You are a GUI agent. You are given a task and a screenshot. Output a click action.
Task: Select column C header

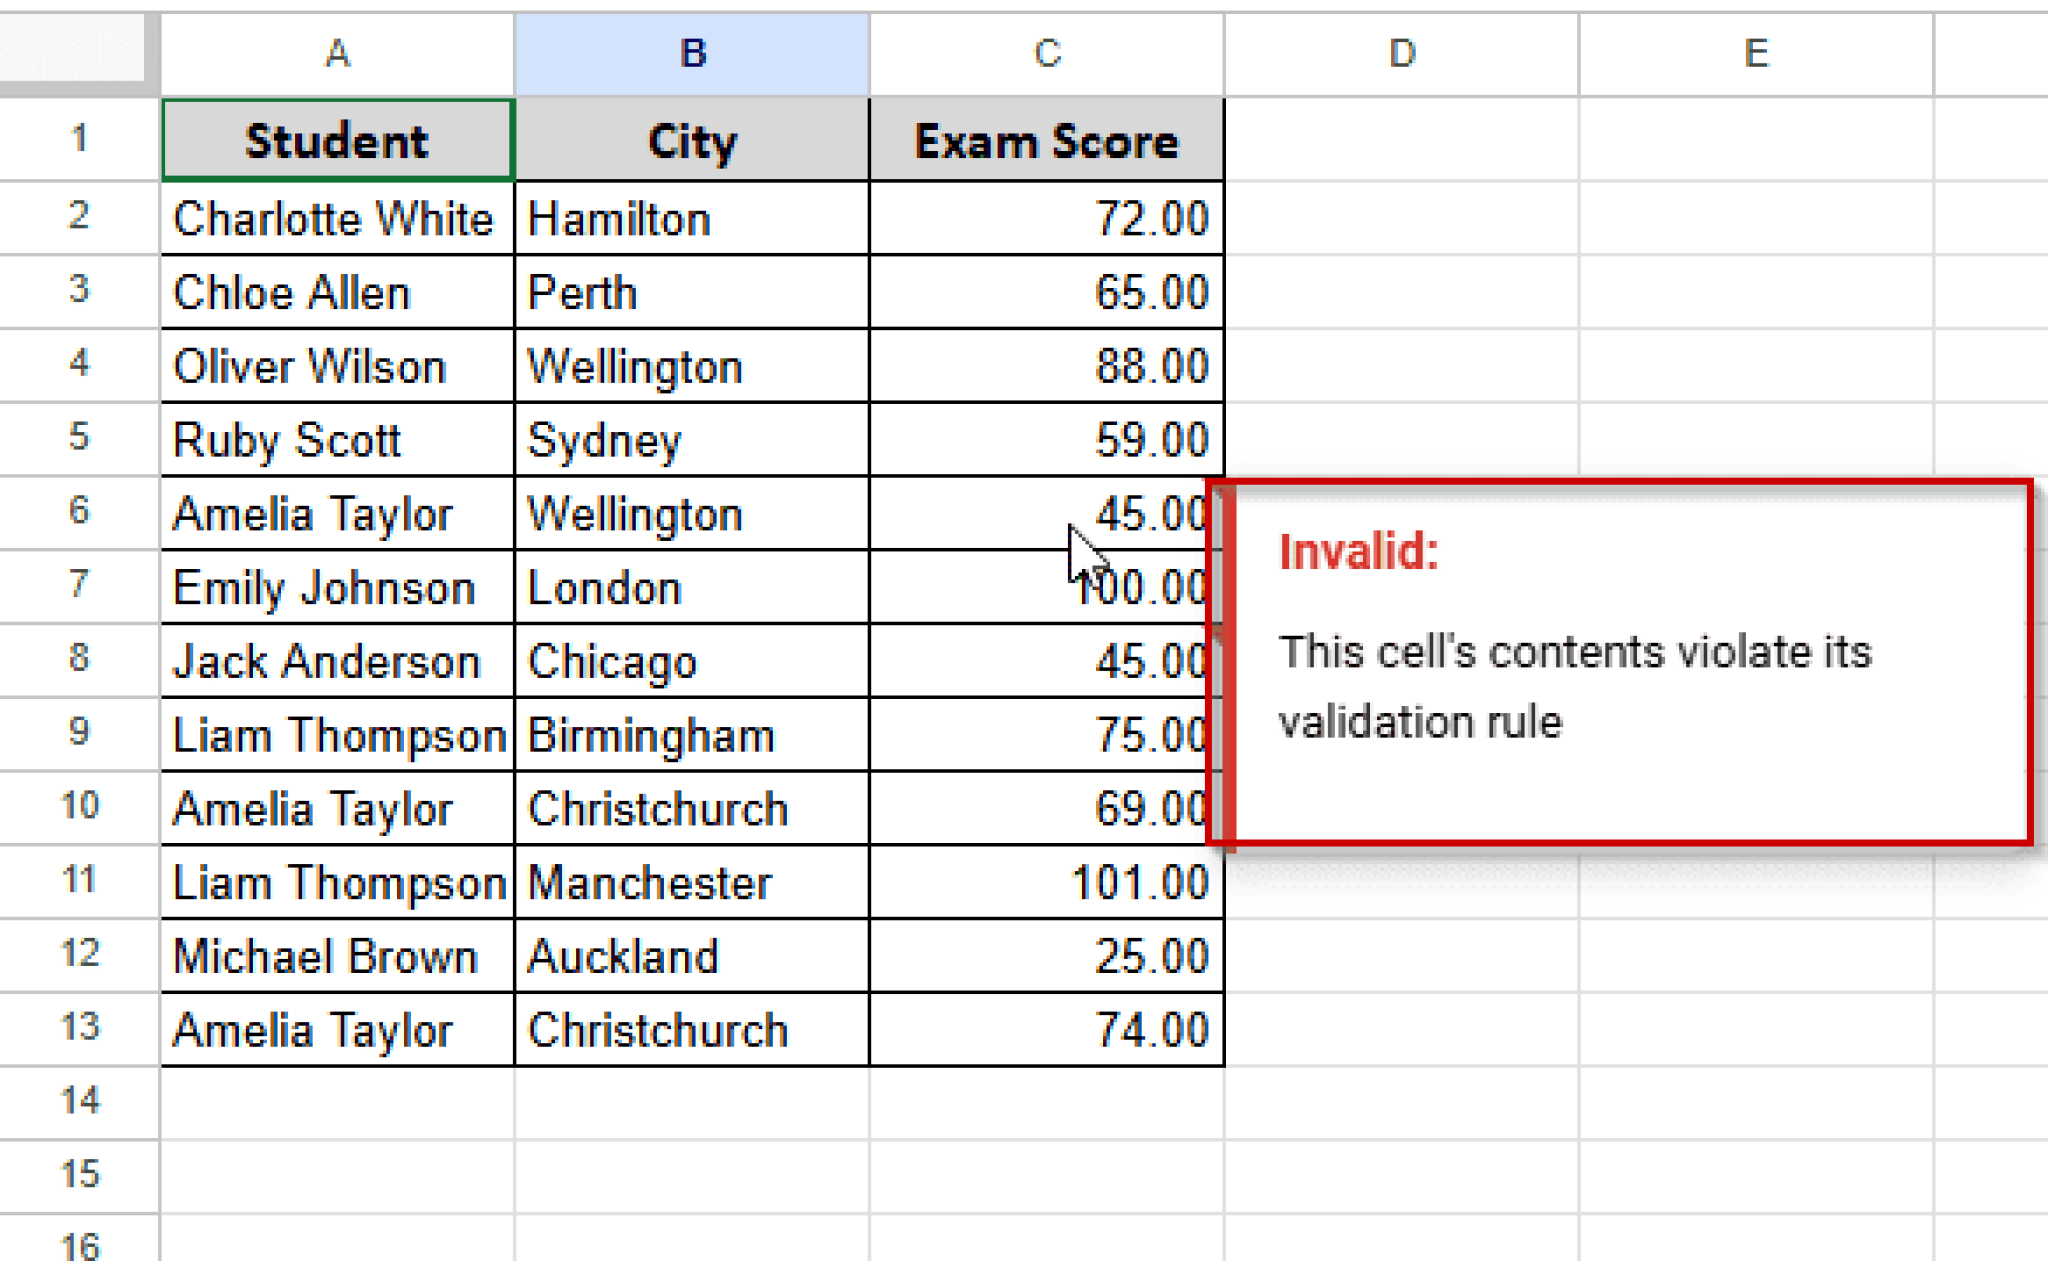point(1046,54)
